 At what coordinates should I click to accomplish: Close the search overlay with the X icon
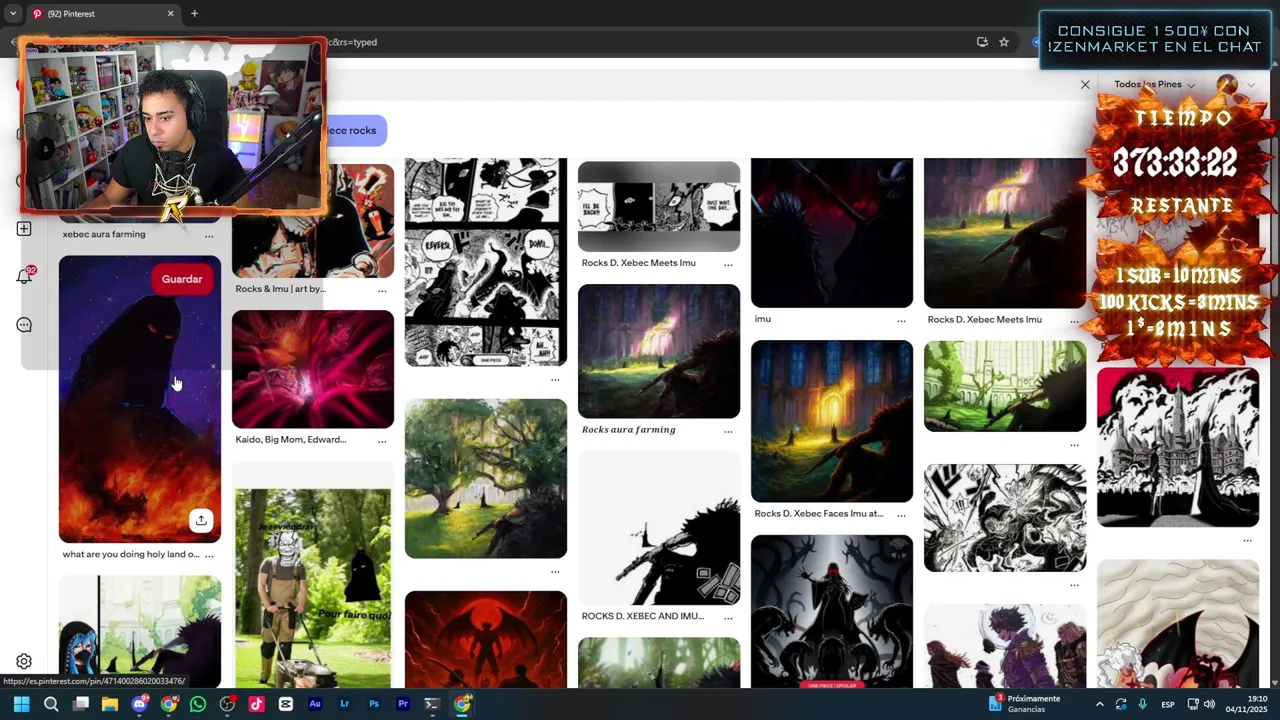coord(1085,85)
